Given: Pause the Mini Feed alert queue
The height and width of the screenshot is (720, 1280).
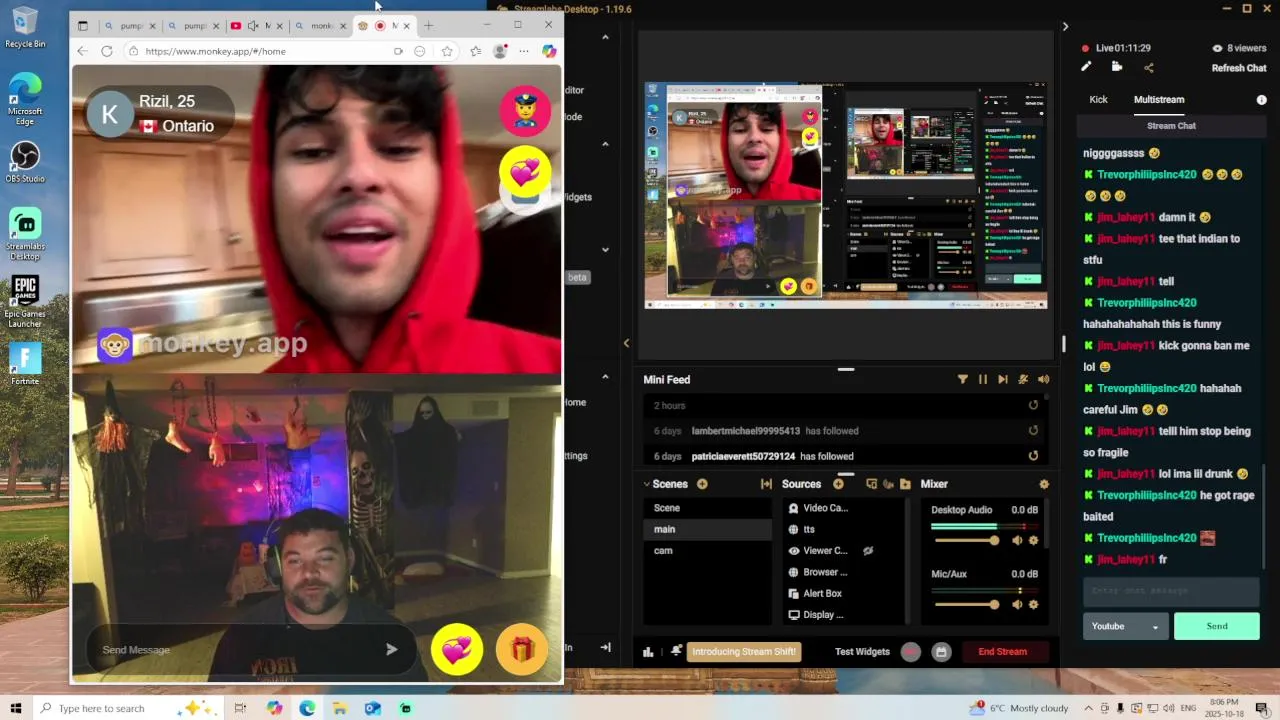Looking at the screenshot, I should tap(983, 379).
